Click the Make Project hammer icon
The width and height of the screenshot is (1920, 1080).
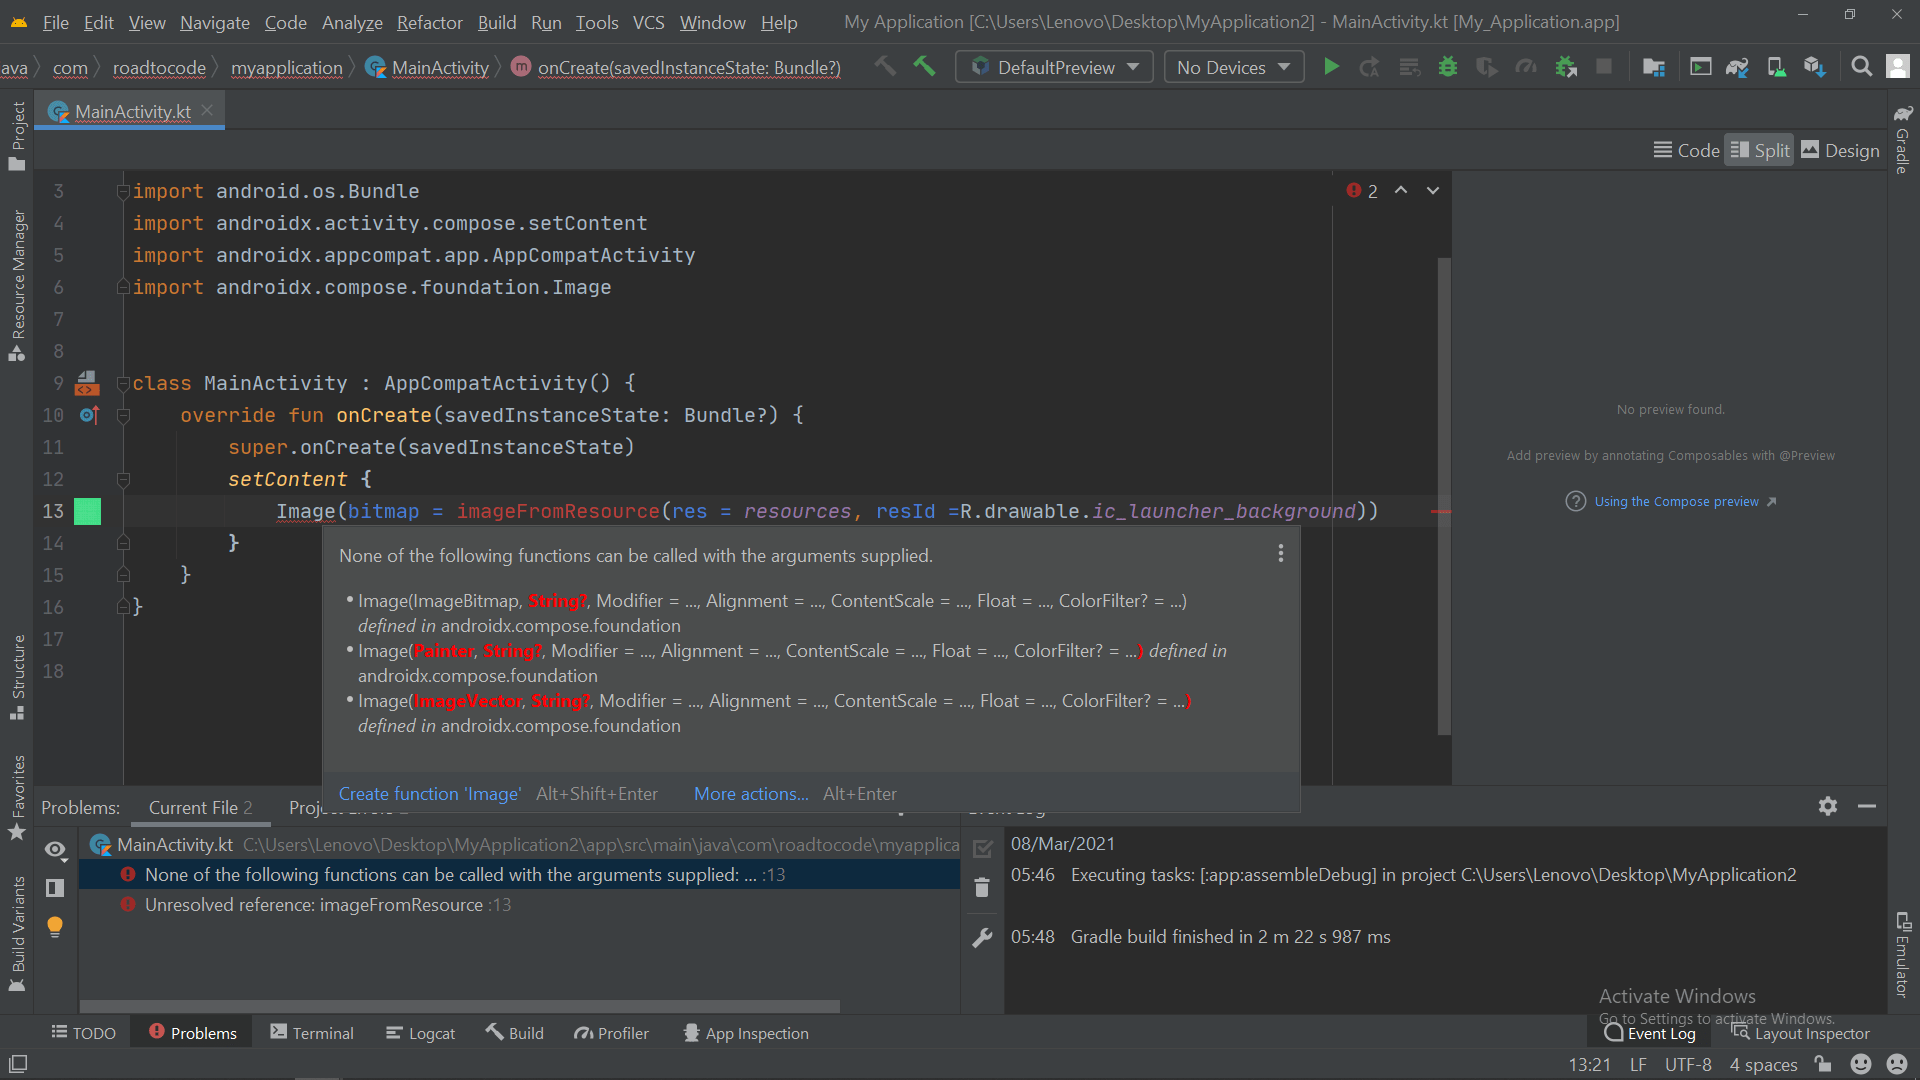924,67
